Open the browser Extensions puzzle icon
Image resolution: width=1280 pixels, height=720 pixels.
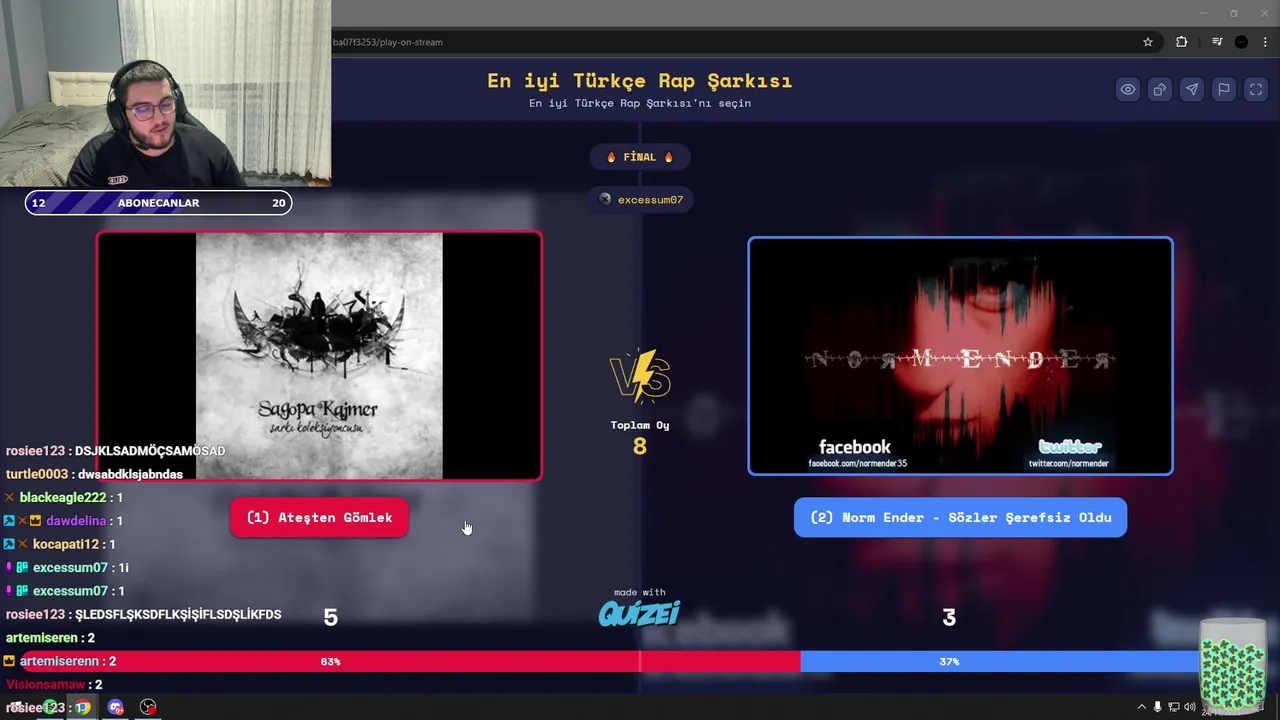point(1182,42)
